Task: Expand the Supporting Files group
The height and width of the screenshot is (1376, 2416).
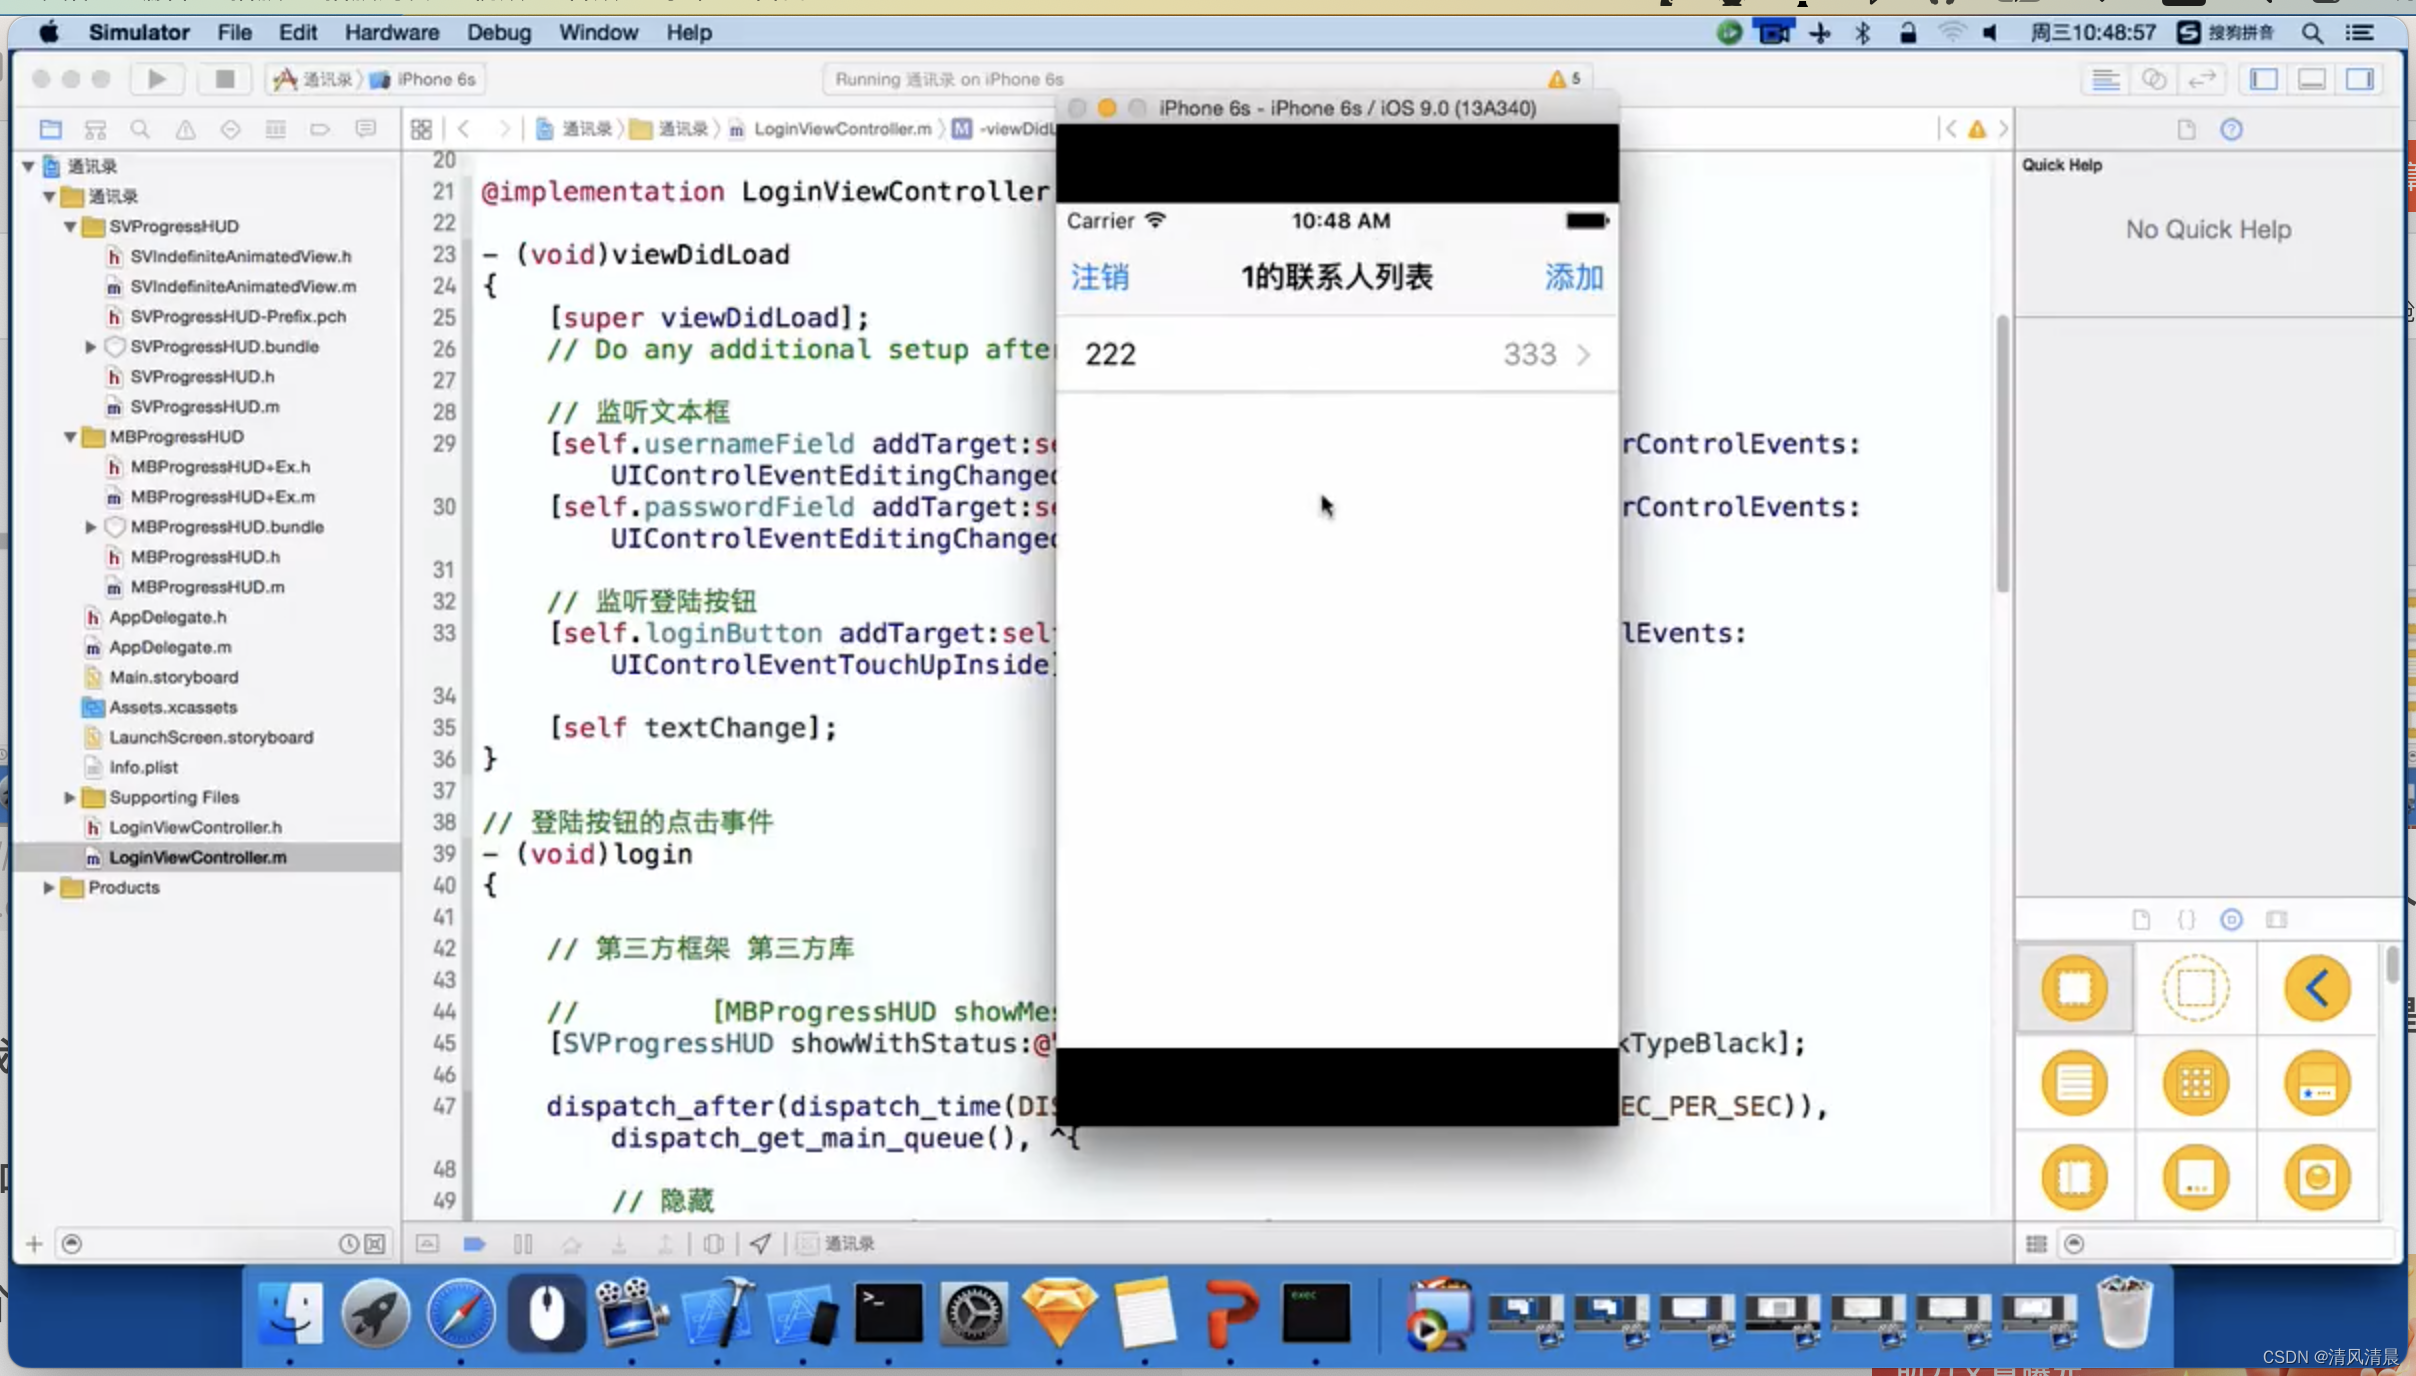Action: tap(69, 798)
